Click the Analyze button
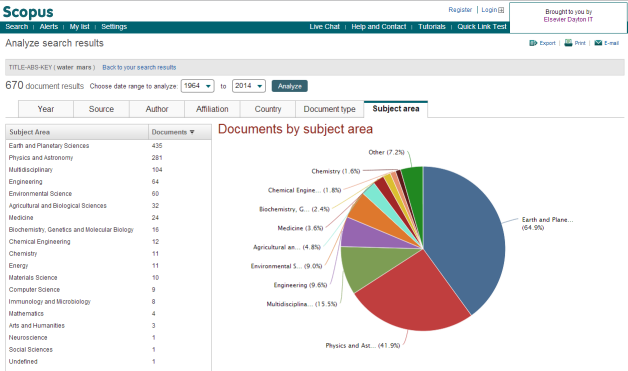628x371 pixels. [x=290, y=86]
